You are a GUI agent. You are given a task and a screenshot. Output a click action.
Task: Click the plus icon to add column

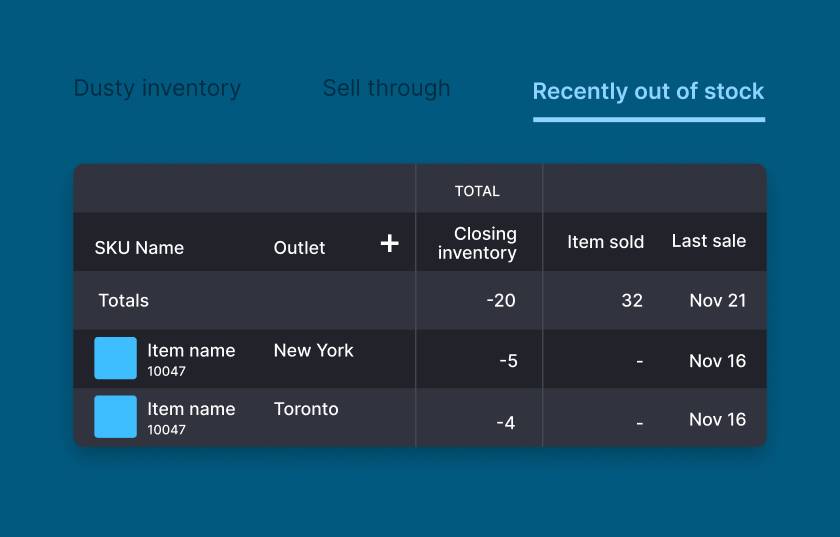click(x=389, y=243)
